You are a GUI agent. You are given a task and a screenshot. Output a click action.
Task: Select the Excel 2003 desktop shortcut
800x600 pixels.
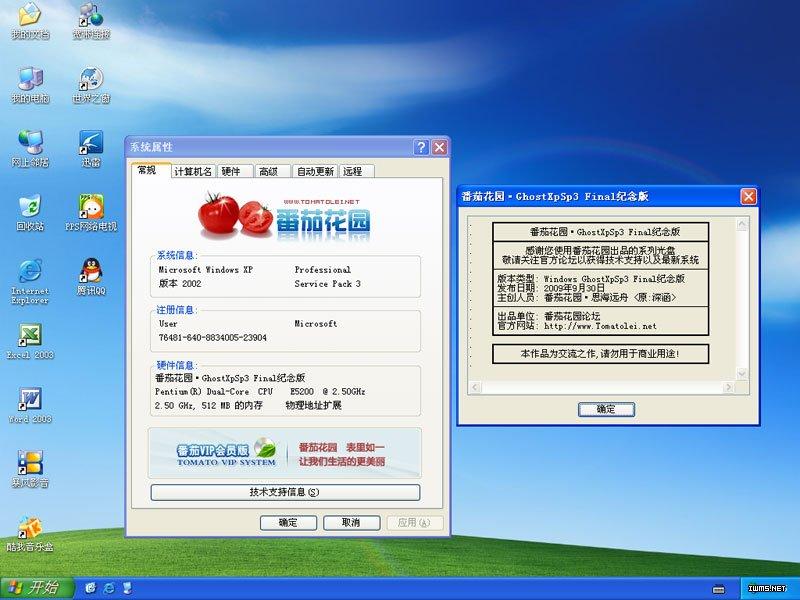(30, 336)
